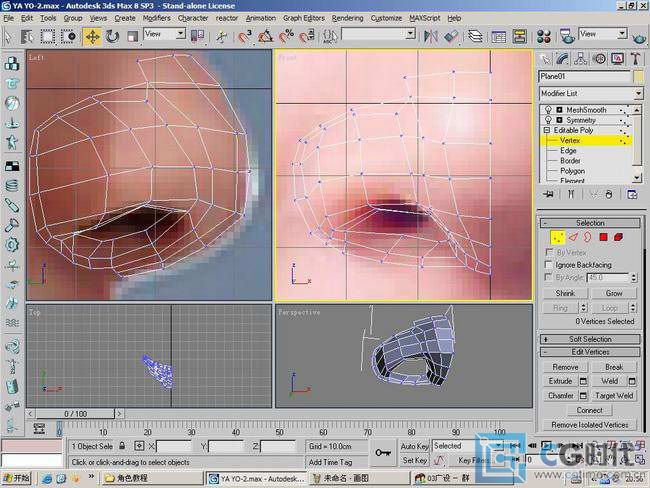The height and width of the screenshot is (488, 650).
Task: Select Edge sub-object selection icon
Action: click(573, 237)
